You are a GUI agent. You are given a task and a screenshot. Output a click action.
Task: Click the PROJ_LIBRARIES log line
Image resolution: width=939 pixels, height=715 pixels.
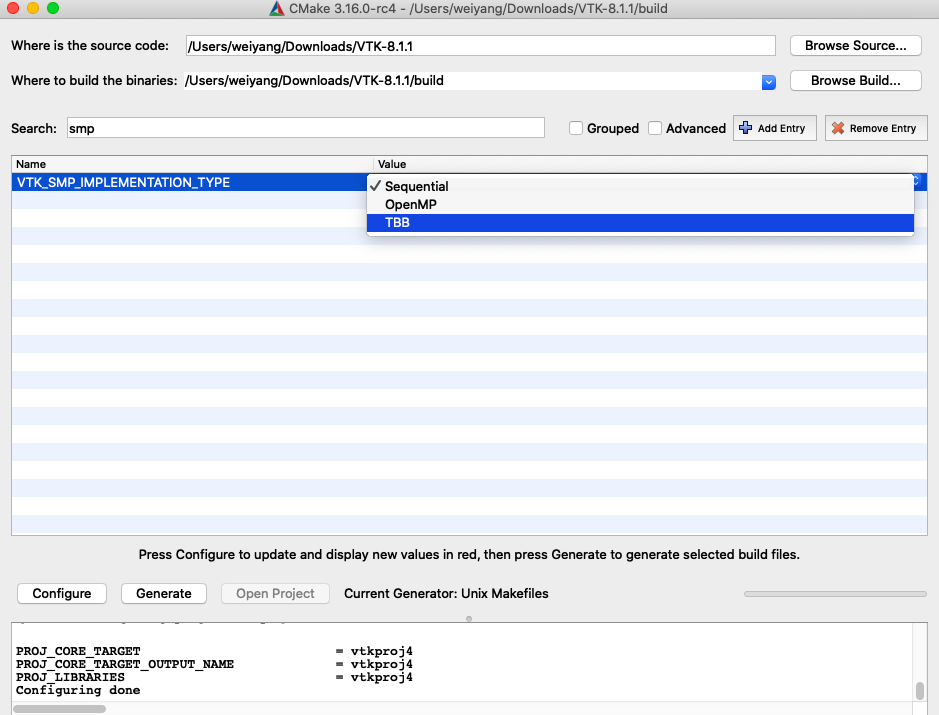[214, 677]
